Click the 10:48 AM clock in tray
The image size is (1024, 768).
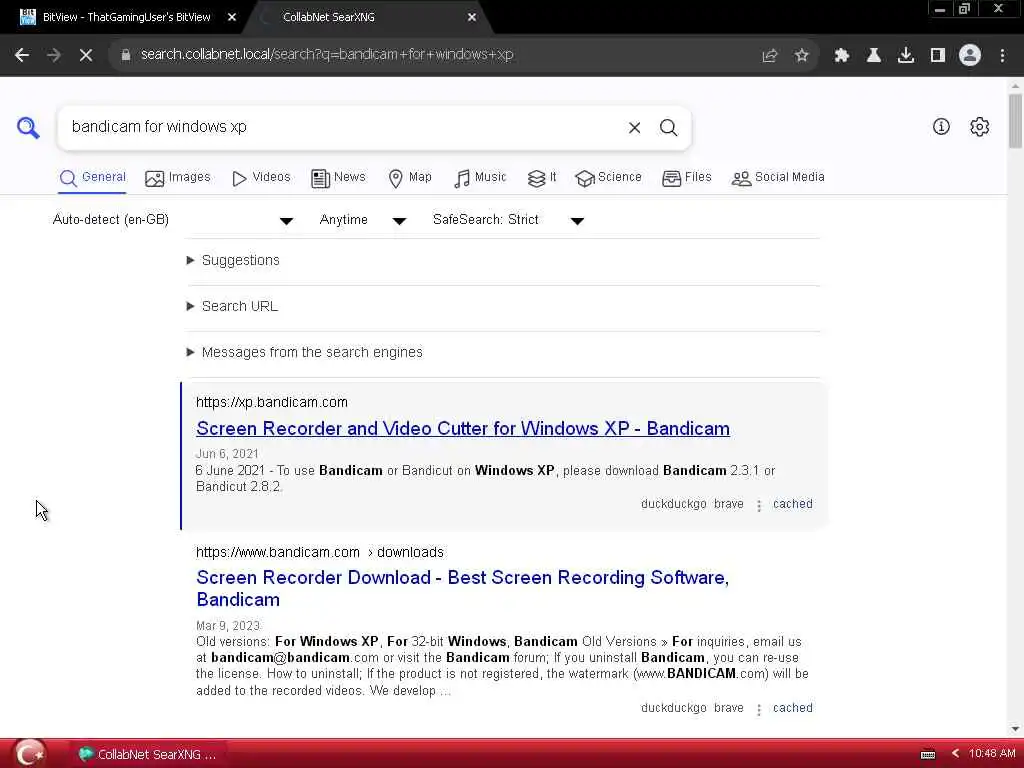[992, 754]
